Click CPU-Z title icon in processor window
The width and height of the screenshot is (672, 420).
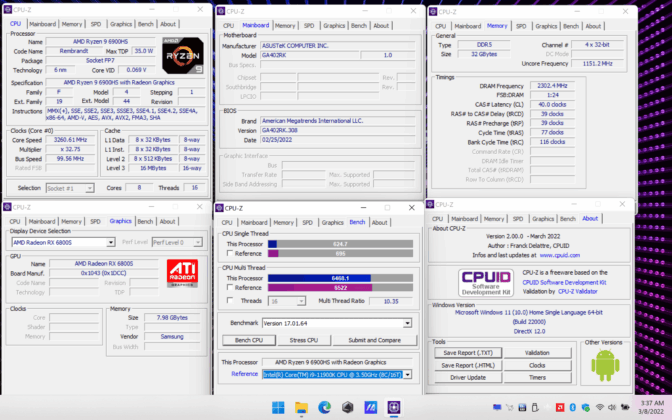(7, 9)
